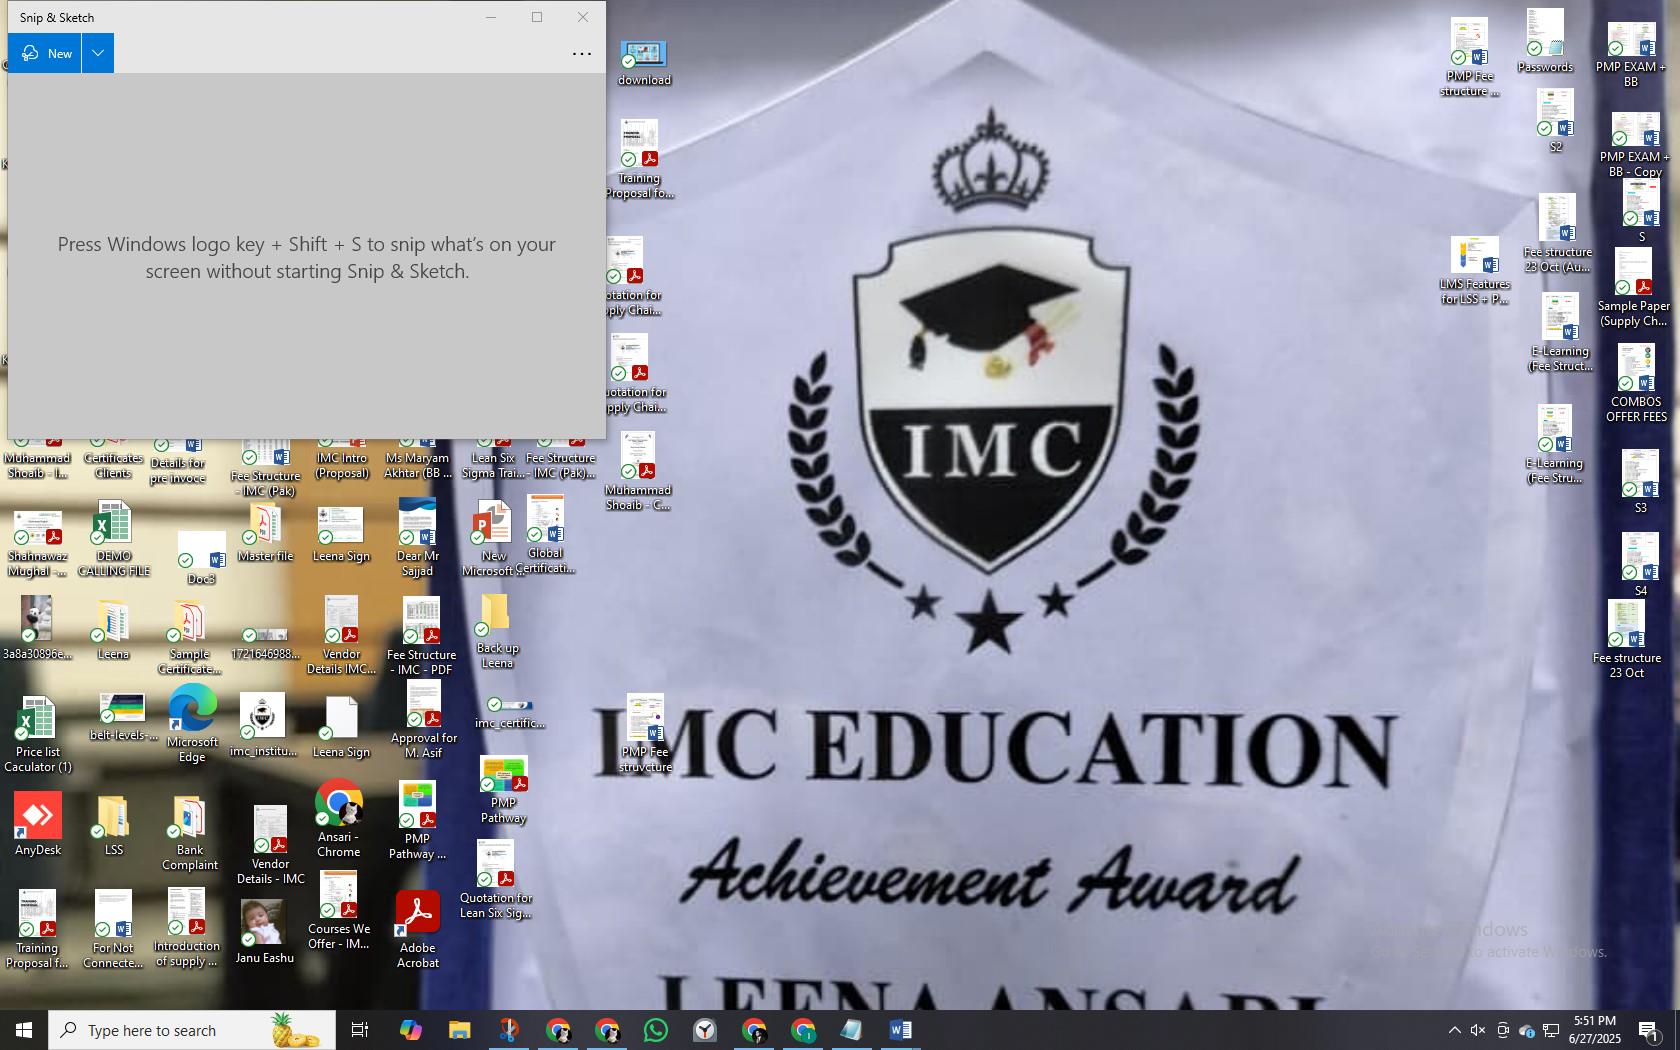1680x1050 pixels.
Task: Select Bank Complaint folder icon
Action: click(x=189, y=833)
